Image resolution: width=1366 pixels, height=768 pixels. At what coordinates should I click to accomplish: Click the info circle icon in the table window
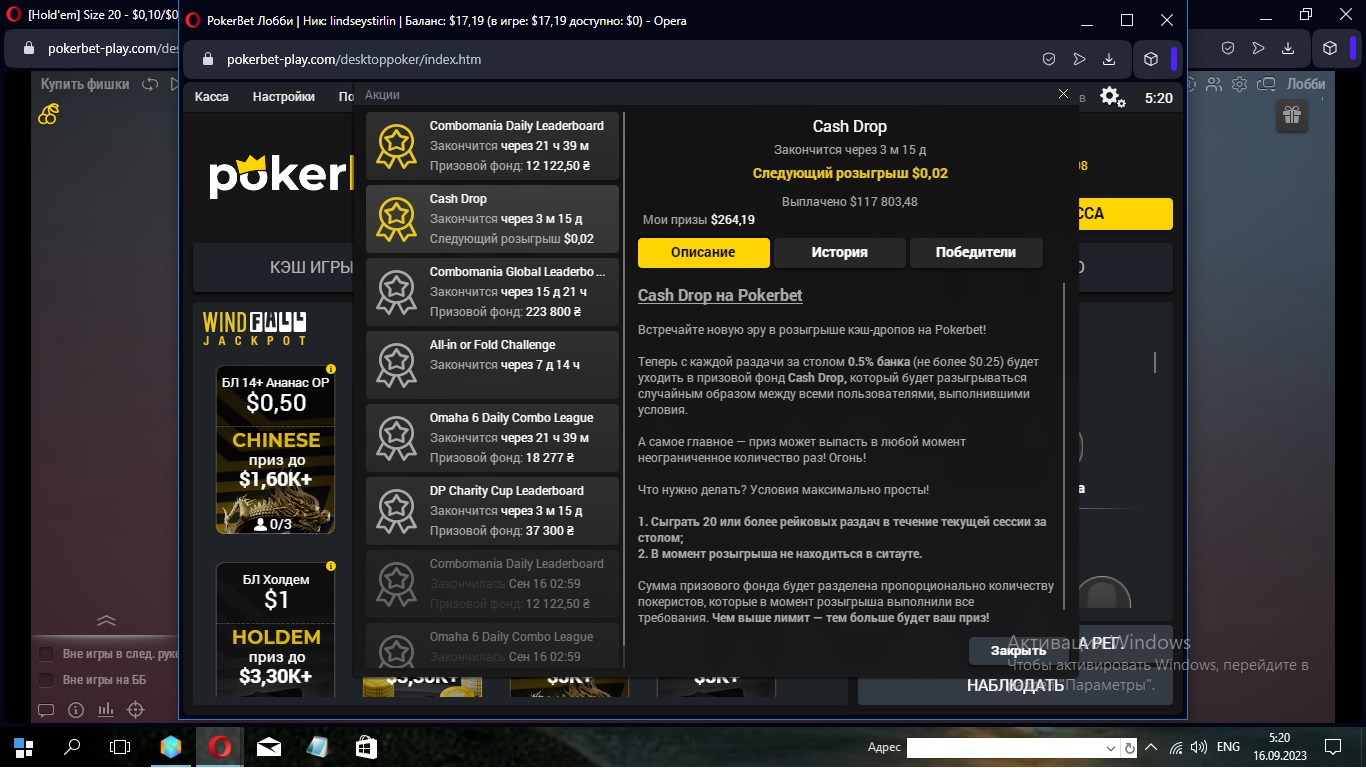[76, 710]
